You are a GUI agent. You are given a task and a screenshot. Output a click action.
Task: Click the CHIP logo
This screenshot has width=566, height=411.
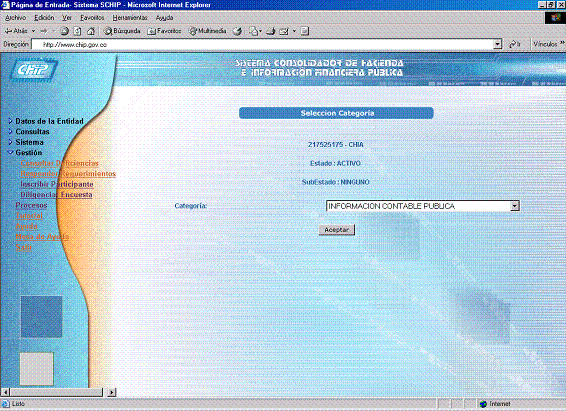click(33, 69)
